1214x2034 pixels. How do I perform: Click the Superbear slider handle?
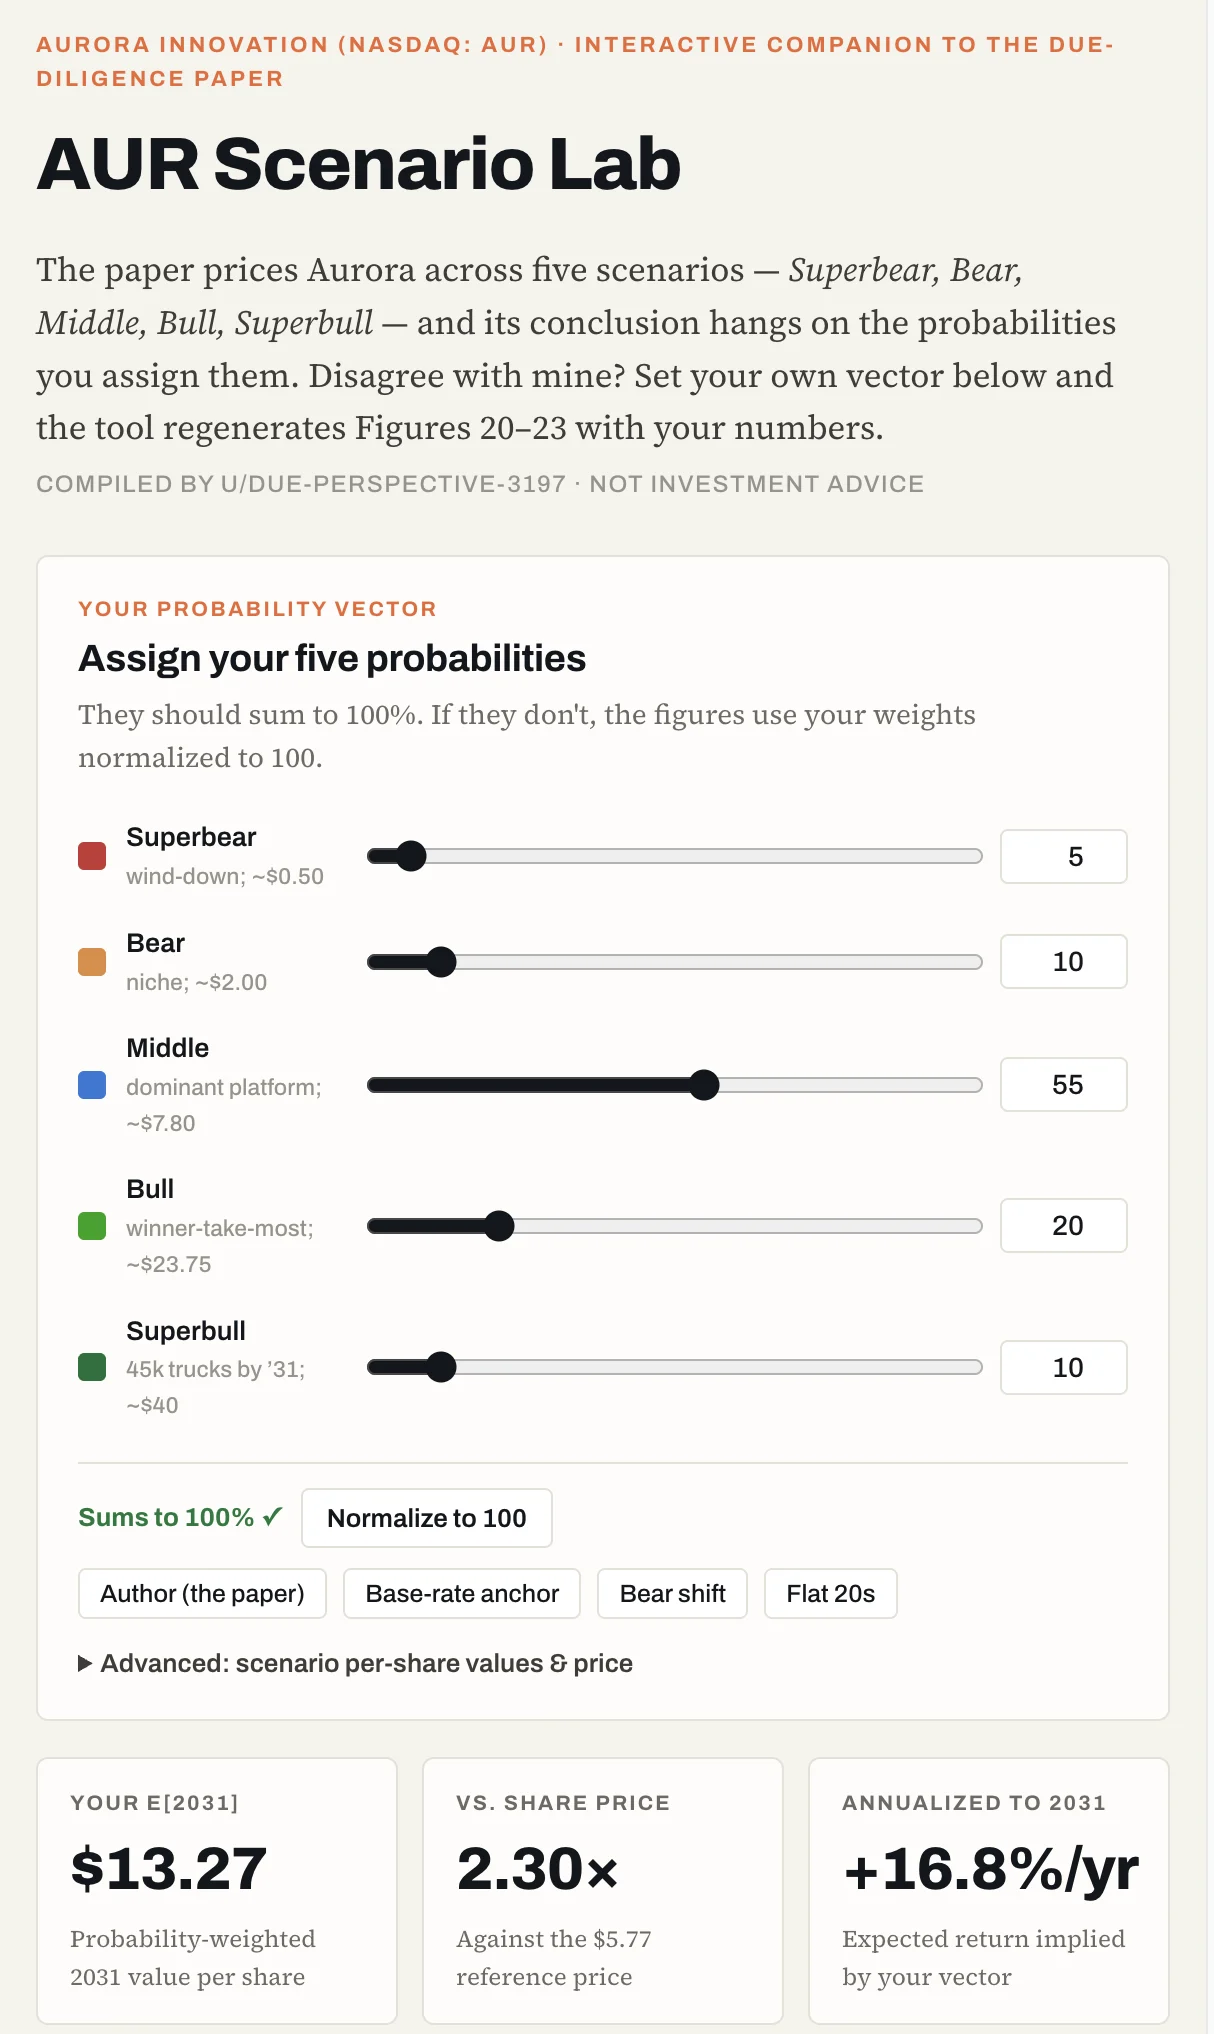tap(411, 856)
